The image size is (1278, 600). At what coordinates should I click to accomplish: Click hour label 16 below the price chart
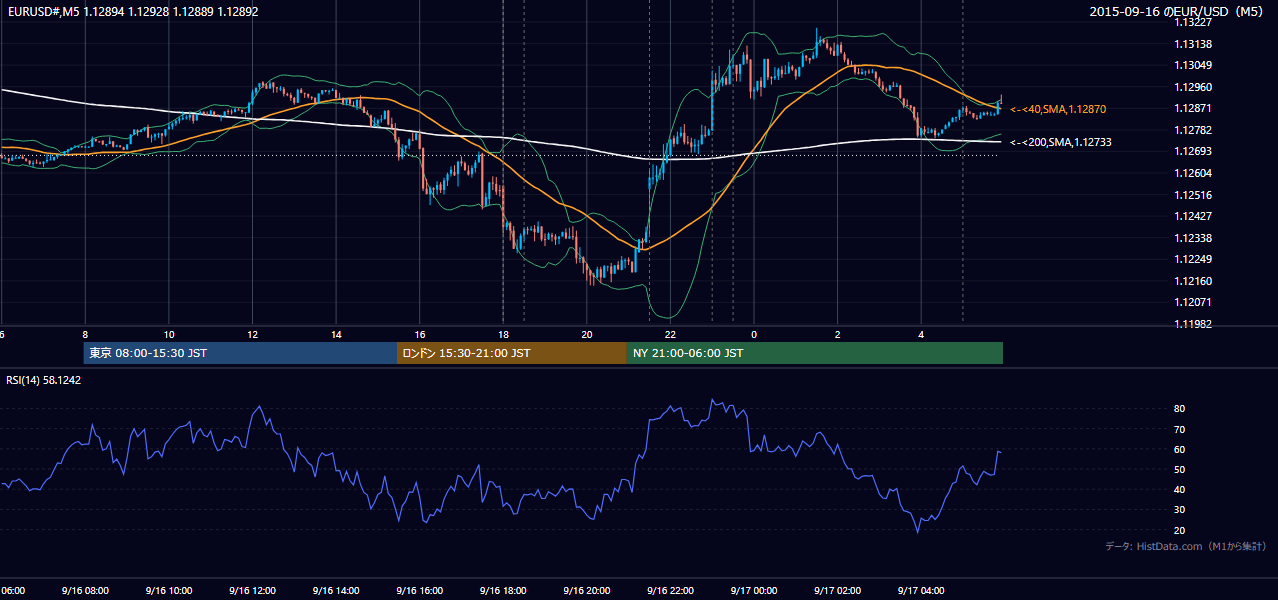click(x=420, y=334)
